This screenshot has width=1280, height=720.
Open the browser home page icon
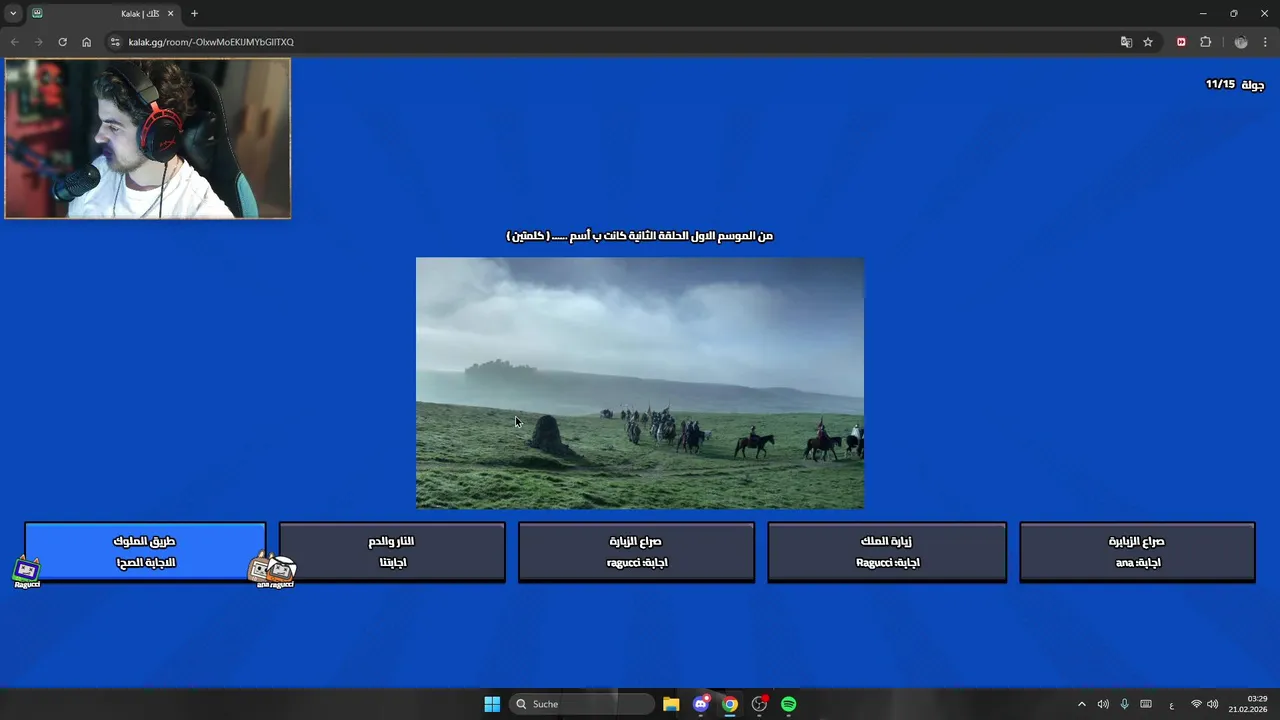point(86,42)
